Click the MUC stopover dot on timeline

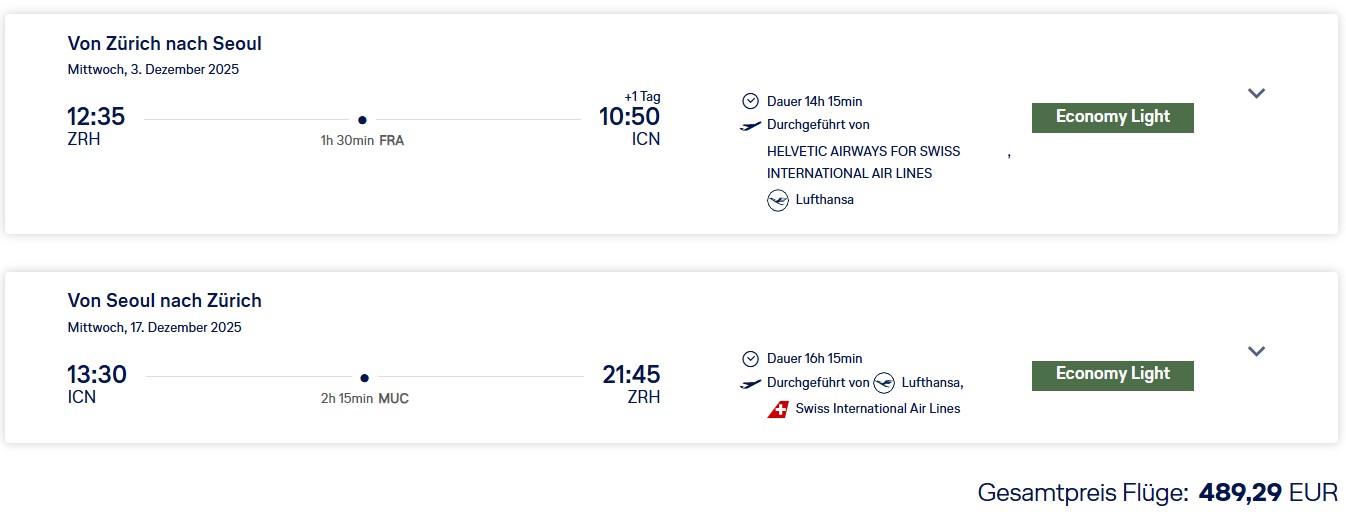tap(364, 378)
